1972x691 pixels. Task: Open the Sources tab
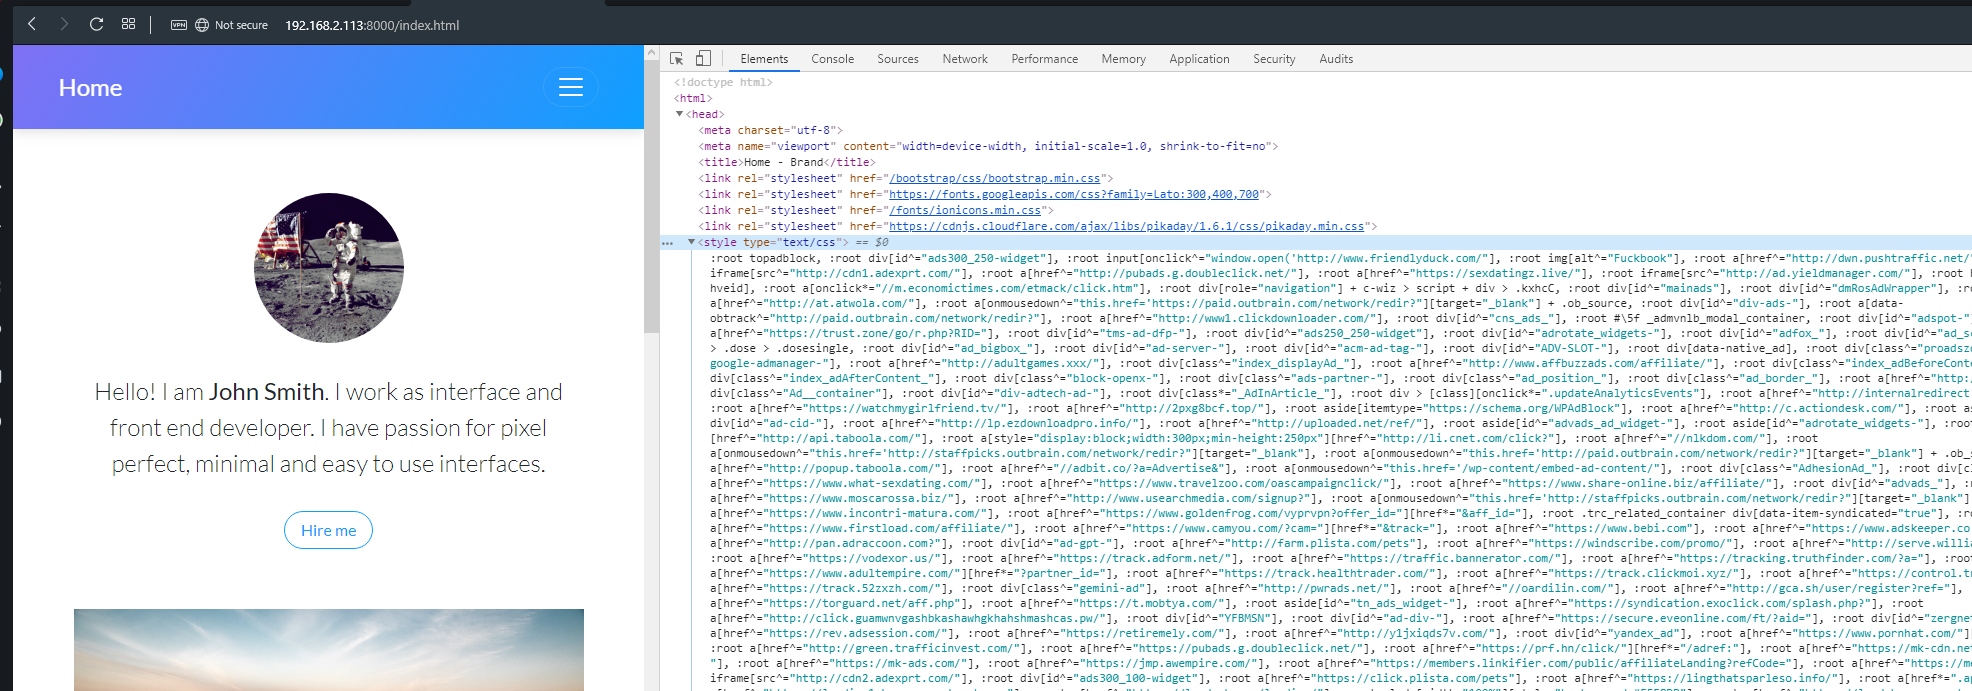898,59
